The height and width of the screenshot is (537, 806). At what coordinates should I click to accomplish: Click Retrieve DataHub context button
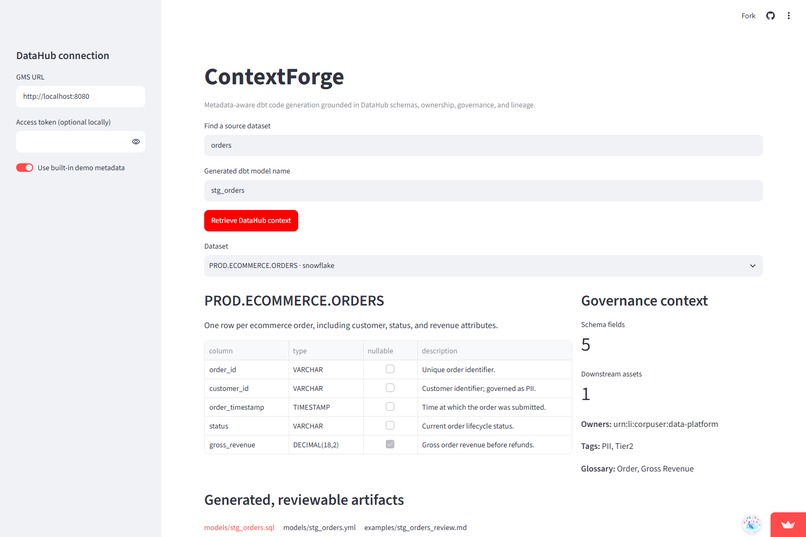coord(251,220)
